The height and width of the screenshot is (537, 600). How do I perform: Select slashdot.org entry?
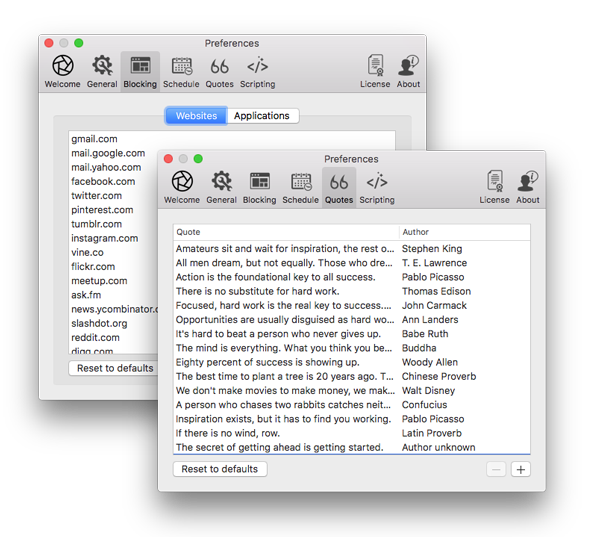[x=99, y=323]
